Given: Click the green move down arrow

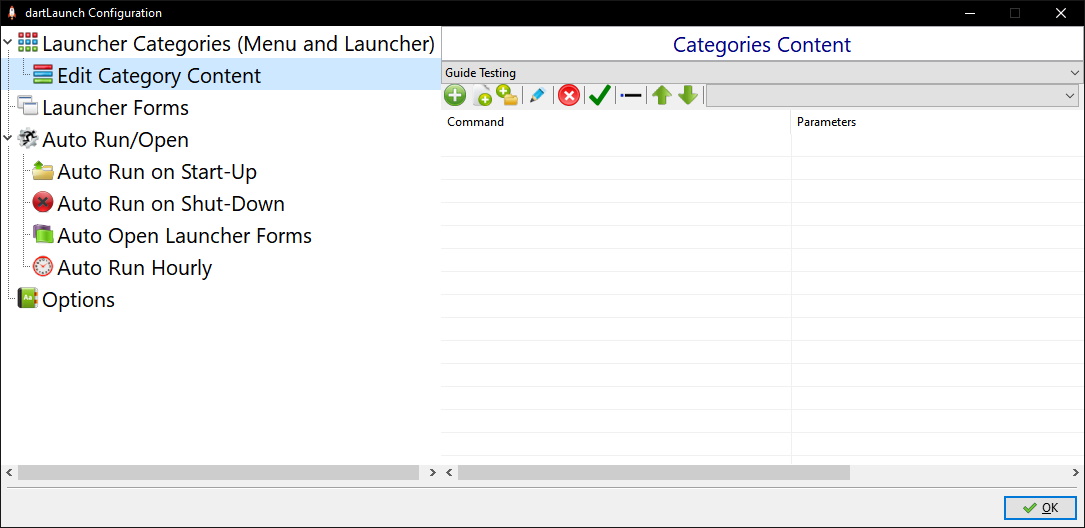Looking at the screenshot, I should click(x=688, y=95).
